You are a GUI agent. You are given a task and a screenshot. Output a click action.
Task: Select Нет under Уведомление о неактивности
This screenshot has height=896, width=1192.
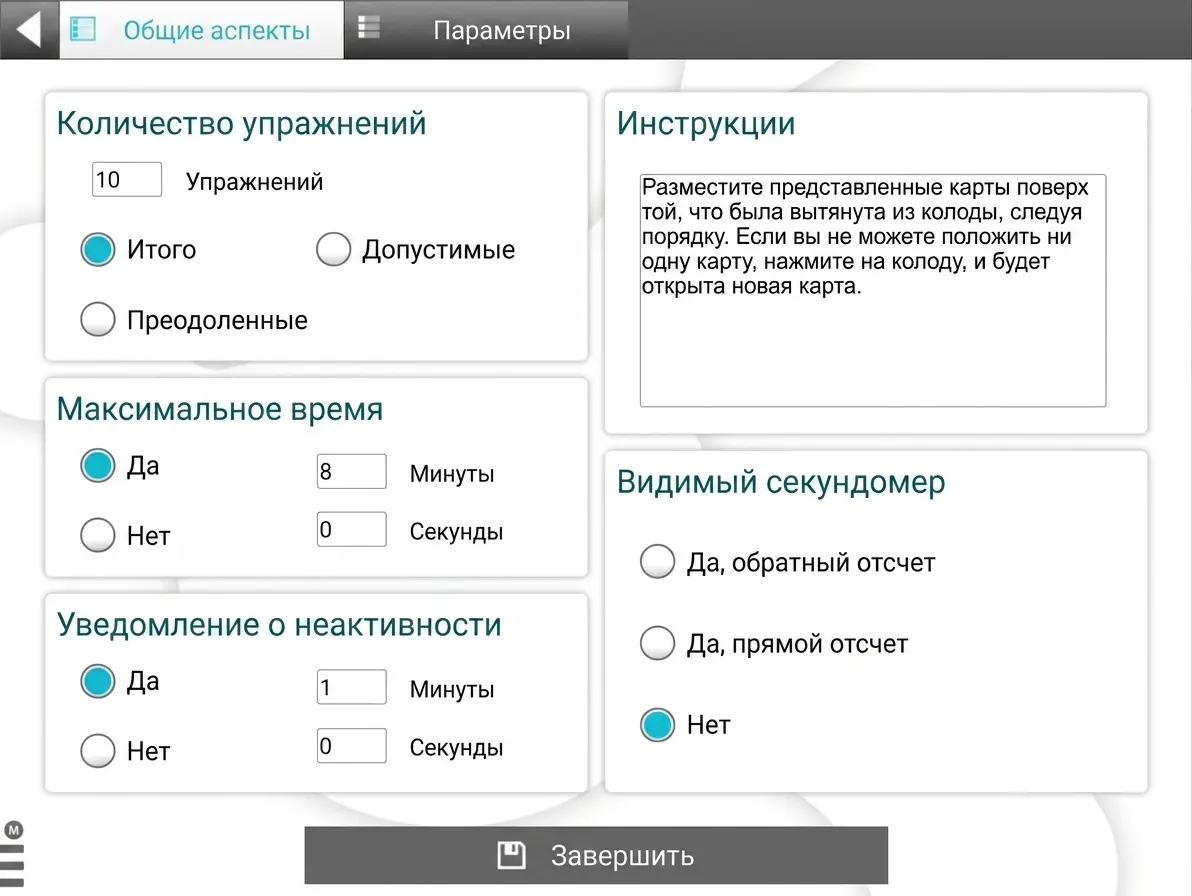tap(98, 751)
